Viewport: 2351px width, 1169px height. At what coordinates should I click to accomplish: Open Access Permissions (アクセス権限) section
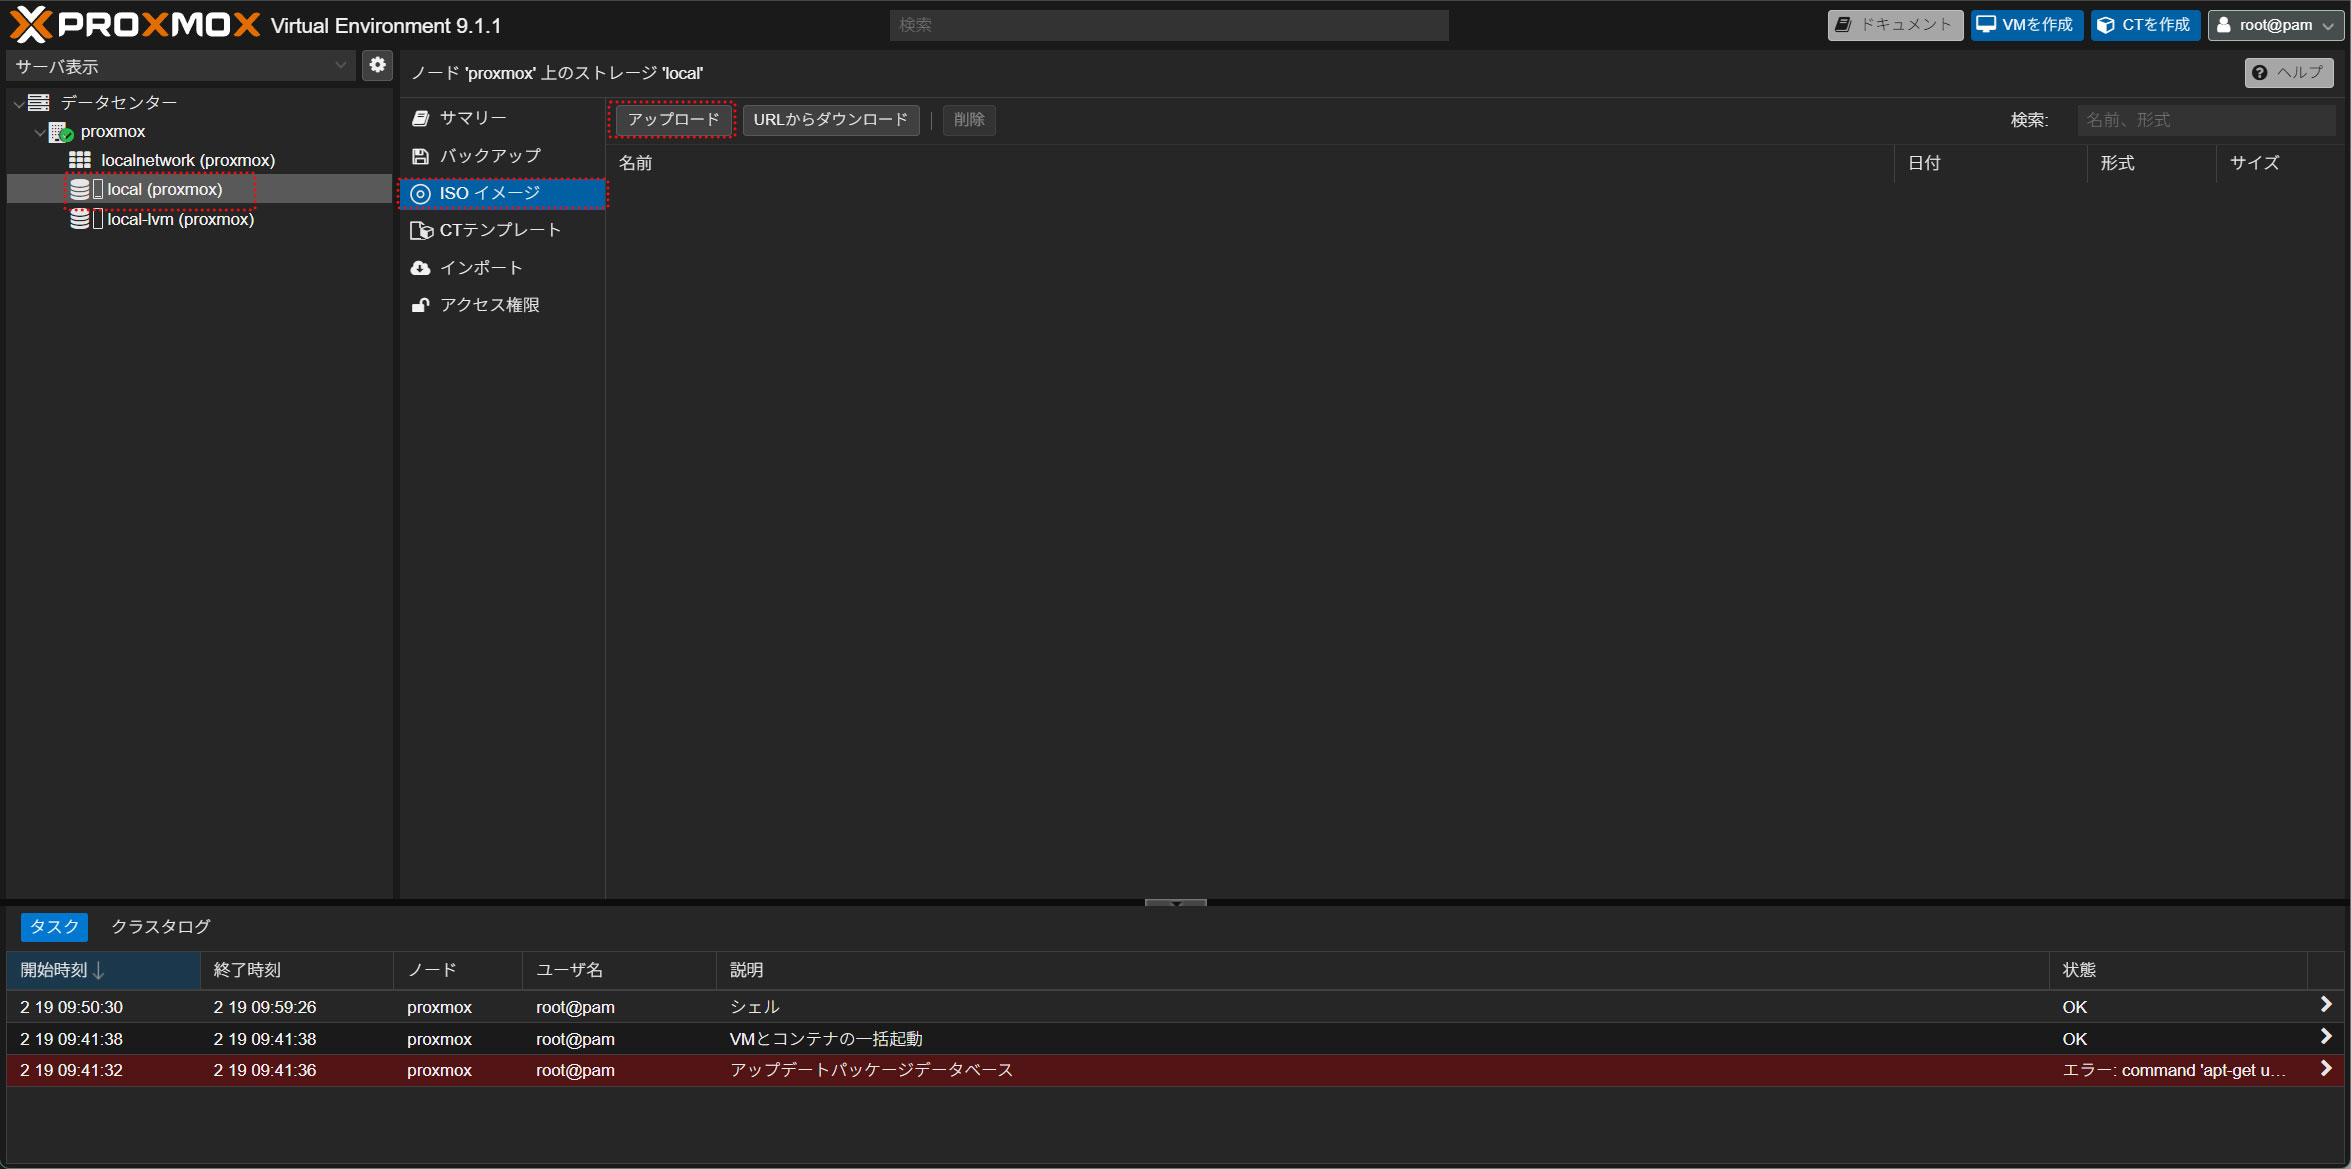(x=489, y=305)
